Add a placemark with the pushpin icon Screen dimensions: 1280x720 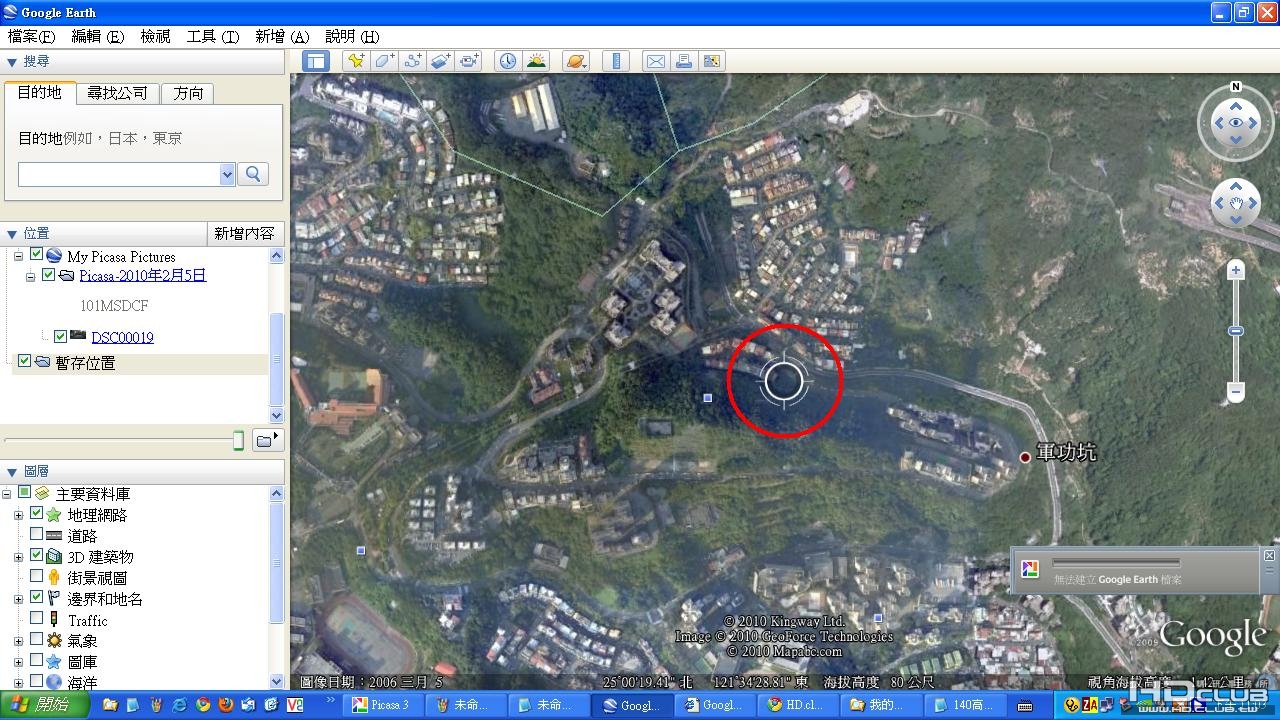tap(356, 61)
